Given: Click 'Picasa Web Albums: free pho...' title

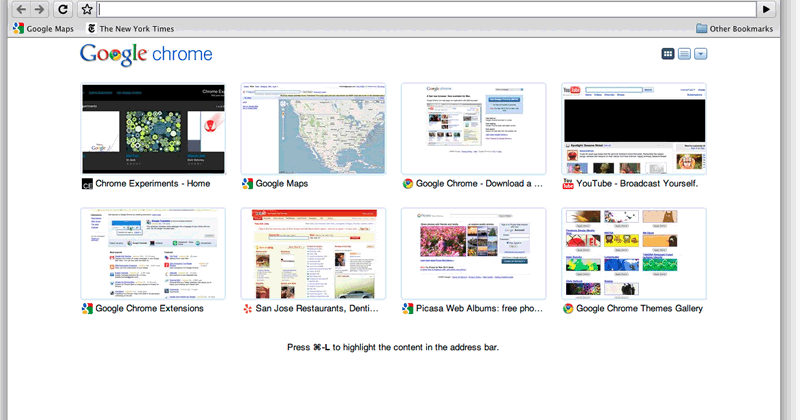Looking at the screenshot, I should point(479,308).
